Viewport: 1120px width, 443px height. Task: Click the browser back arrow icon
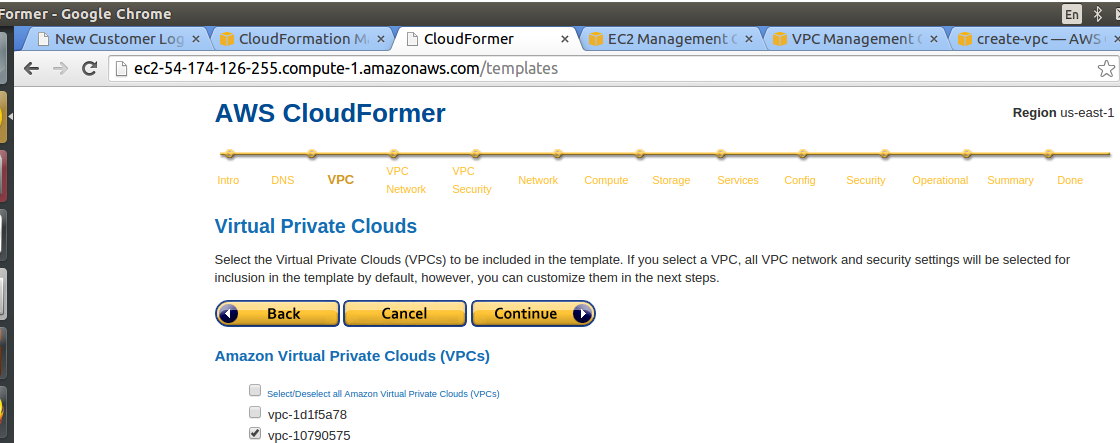[31, 69]
